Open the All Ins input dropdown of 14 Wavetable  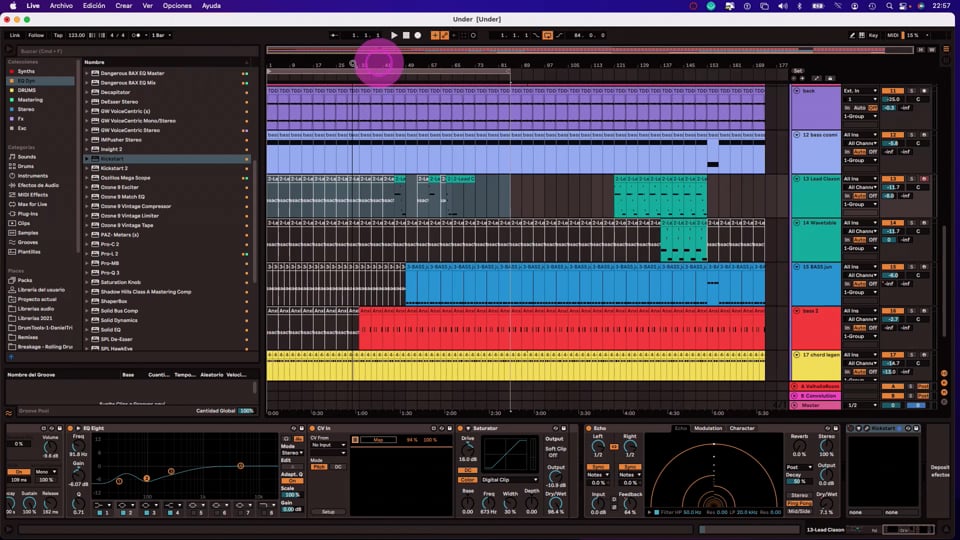(860, 223)
